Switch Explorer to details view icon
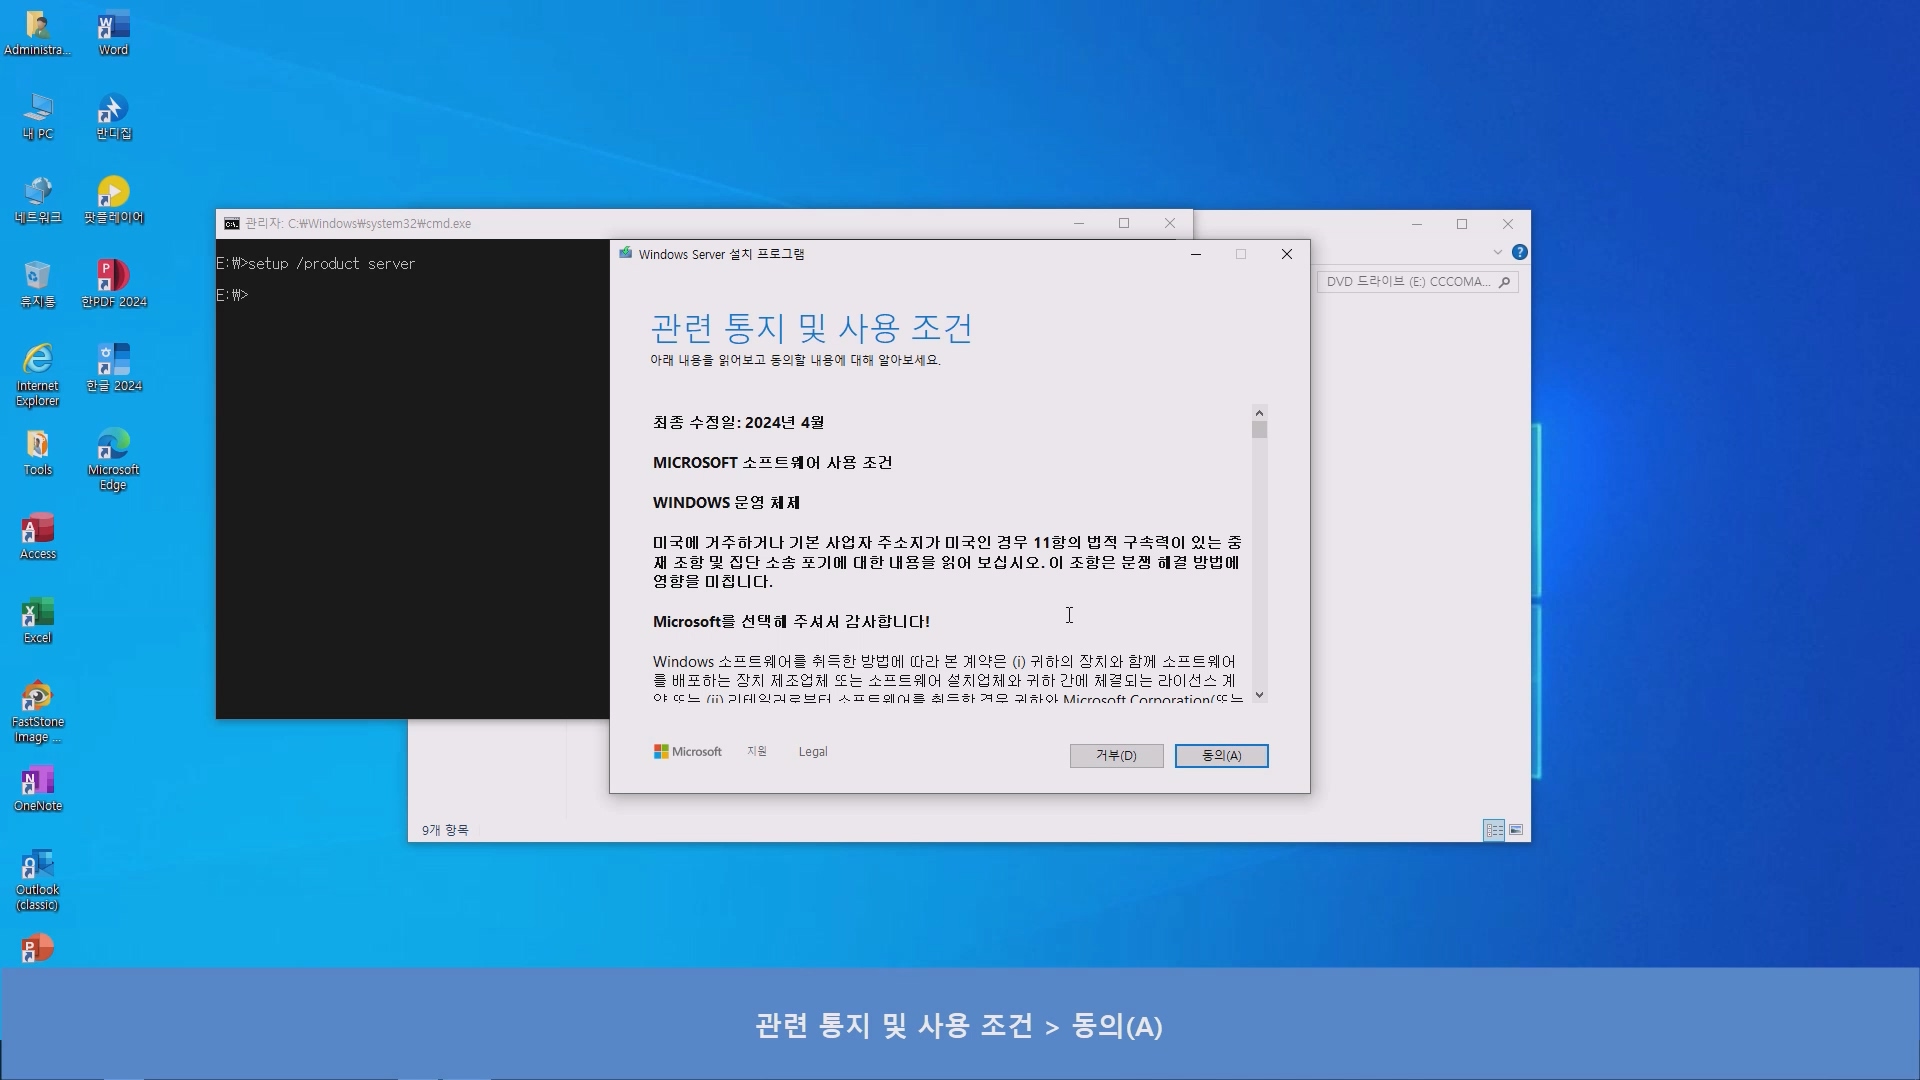1920x1080 pixels. point(1494,830)
